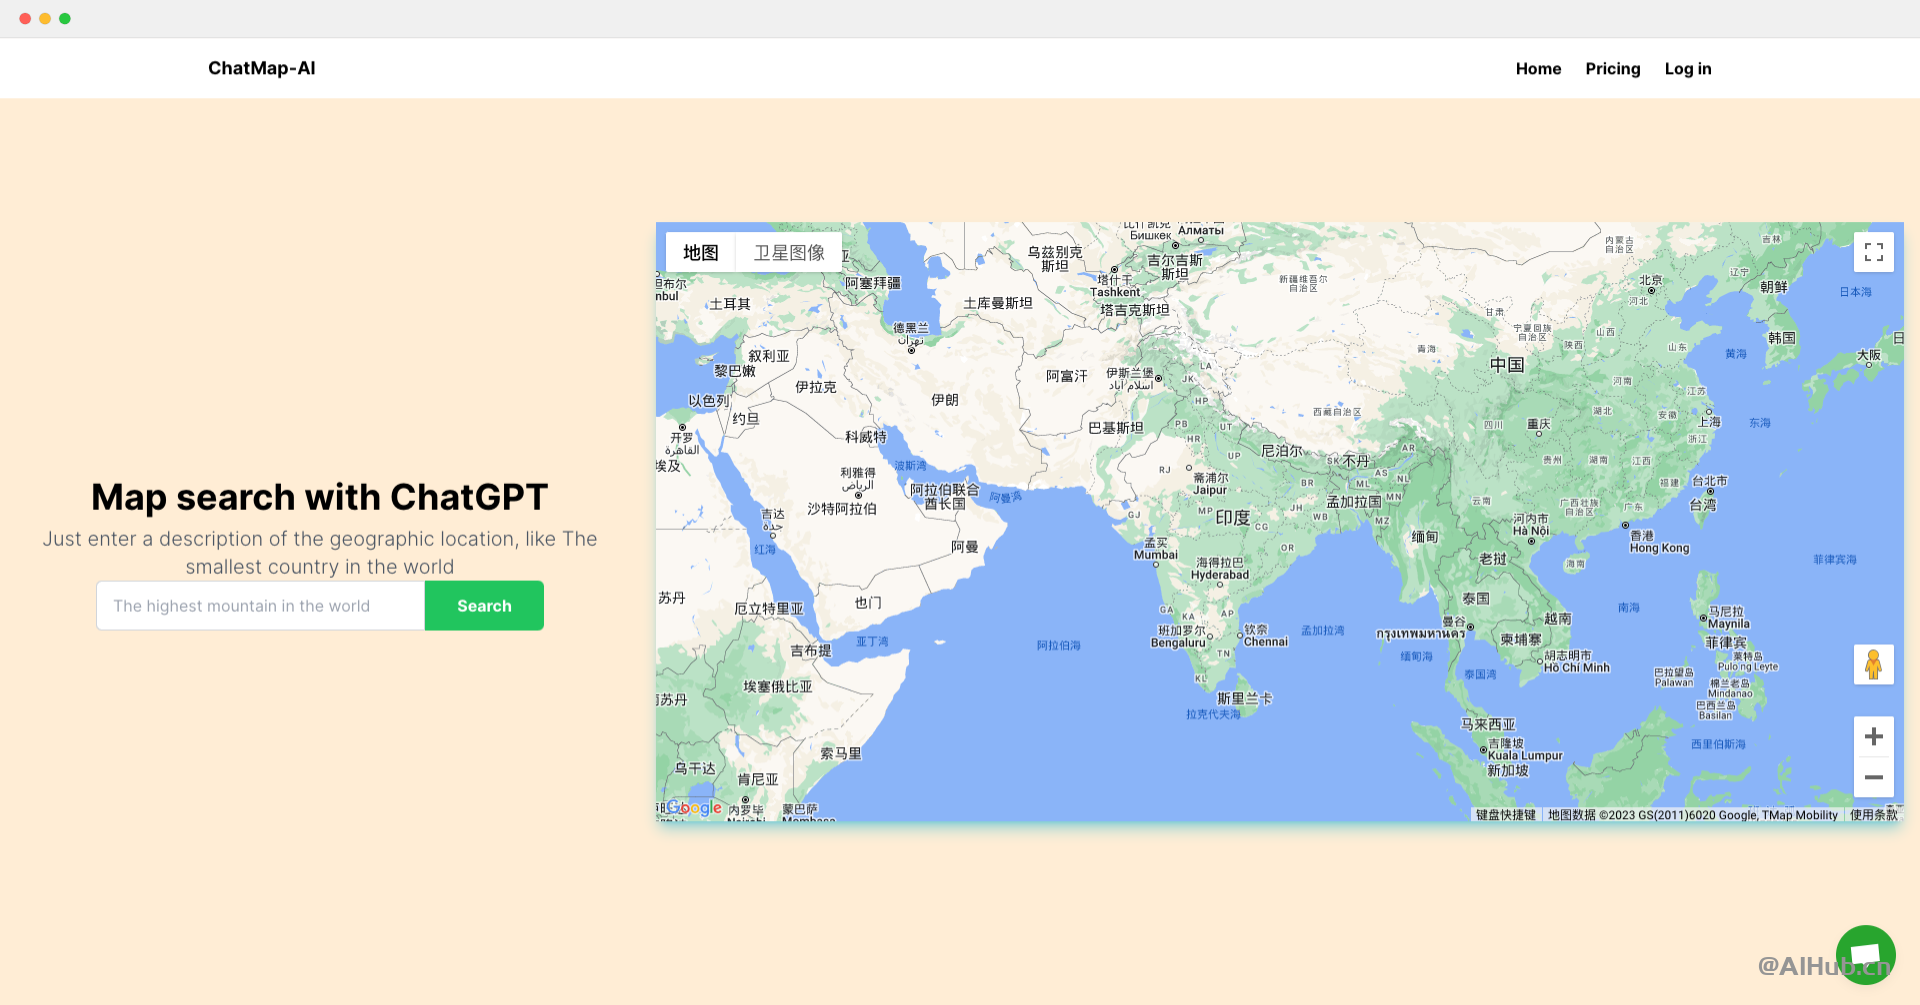Click the Street View pegman icon
Viewport: 1920px width, 1005px height.
point(1873,665)
